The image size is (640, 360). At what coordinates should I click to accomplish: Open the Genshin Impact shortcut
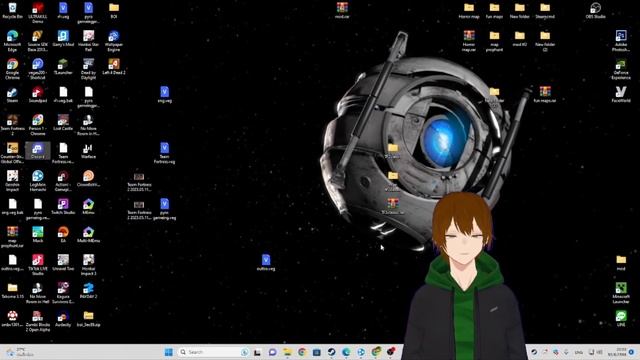[12, 181]
